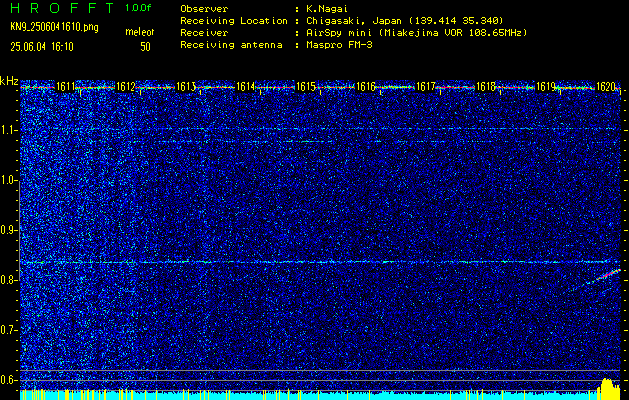Click the Receiving antenna label
The width and height of the screenshot is (629, 400).
(231, 45)
